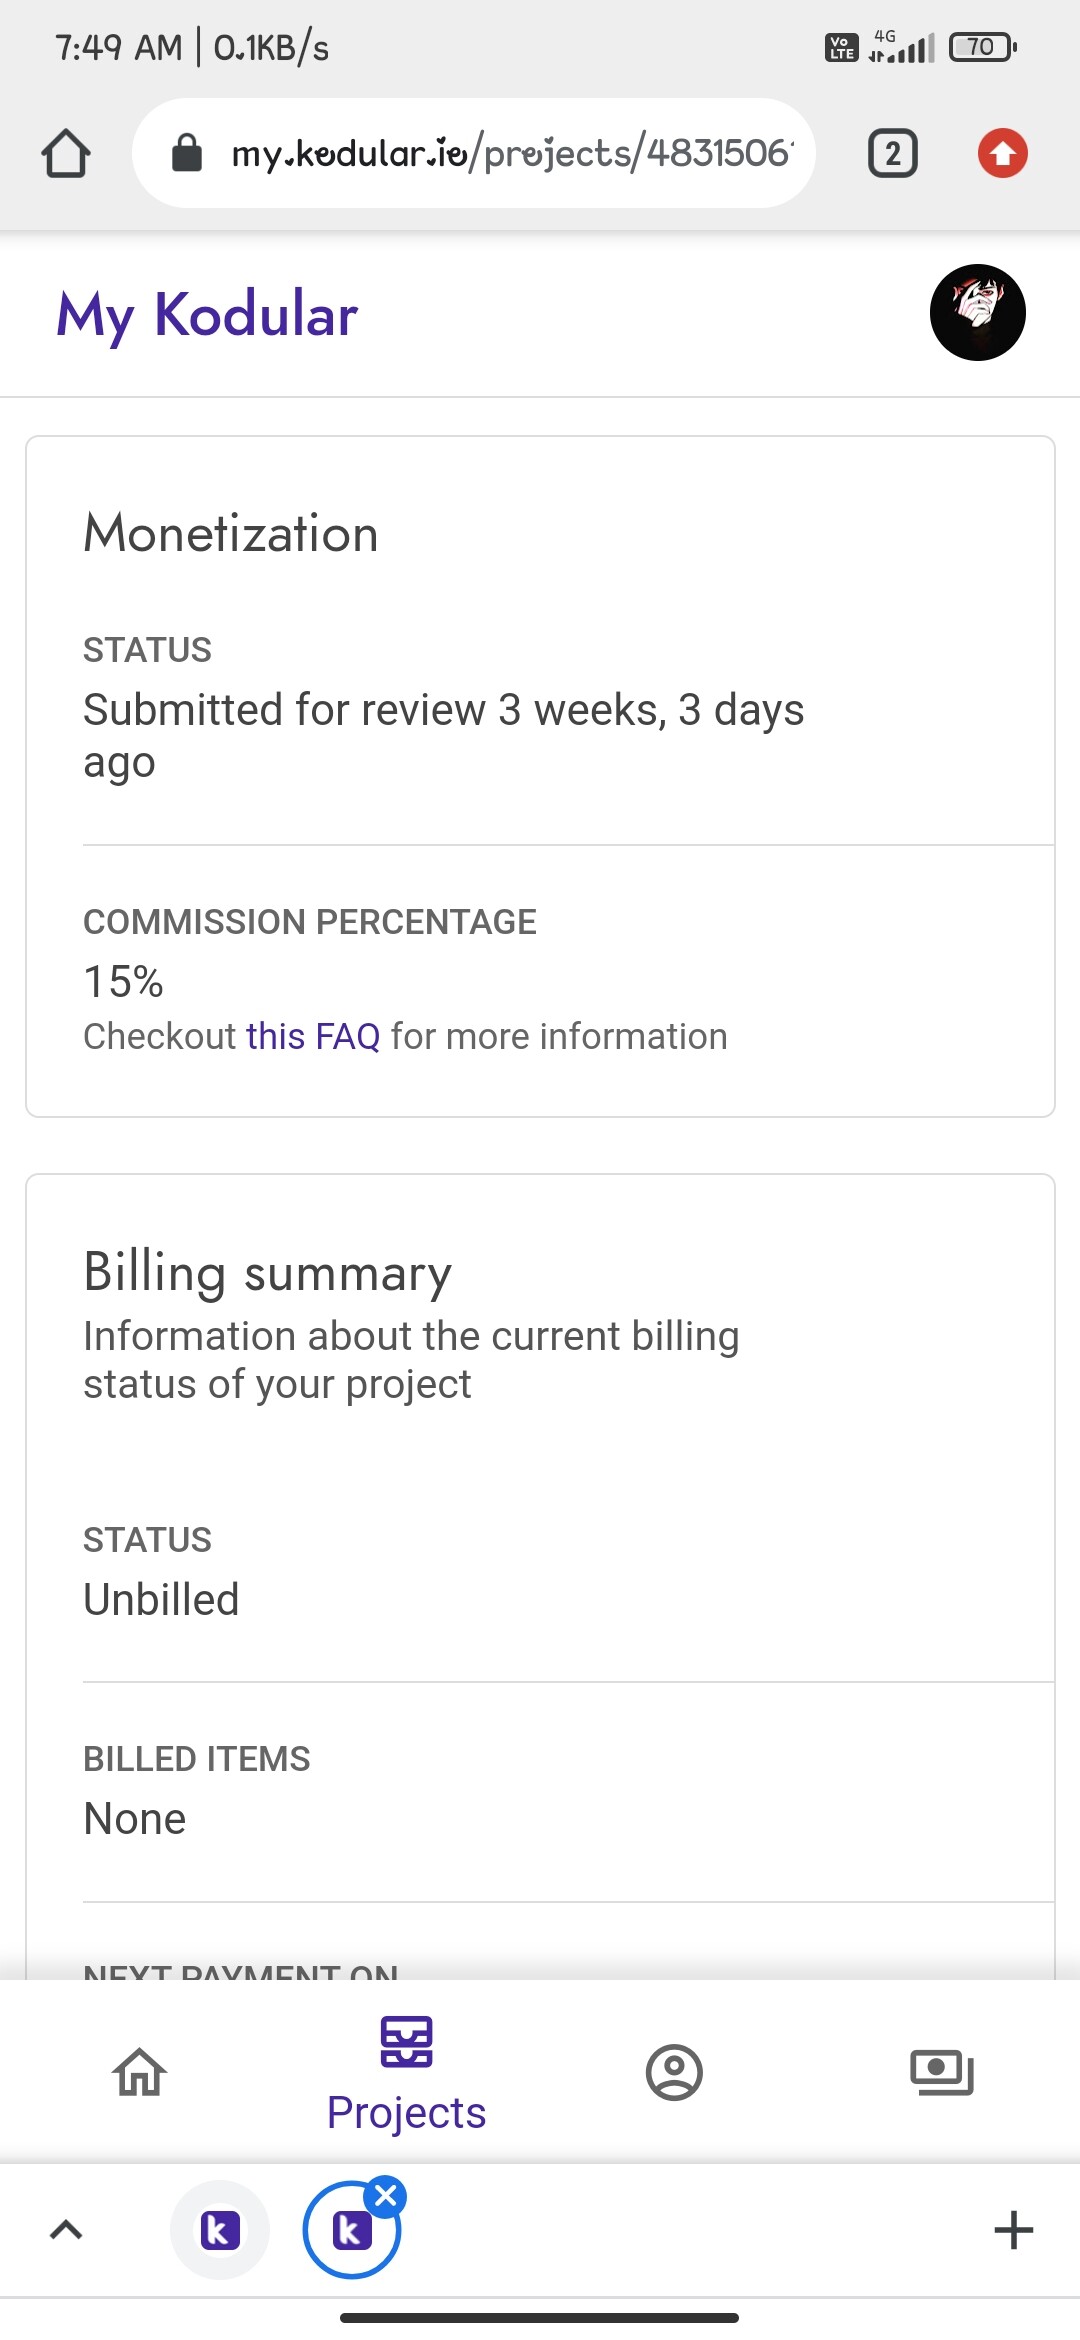Add a new browser tab with plus

[x=1013, y=2230]
